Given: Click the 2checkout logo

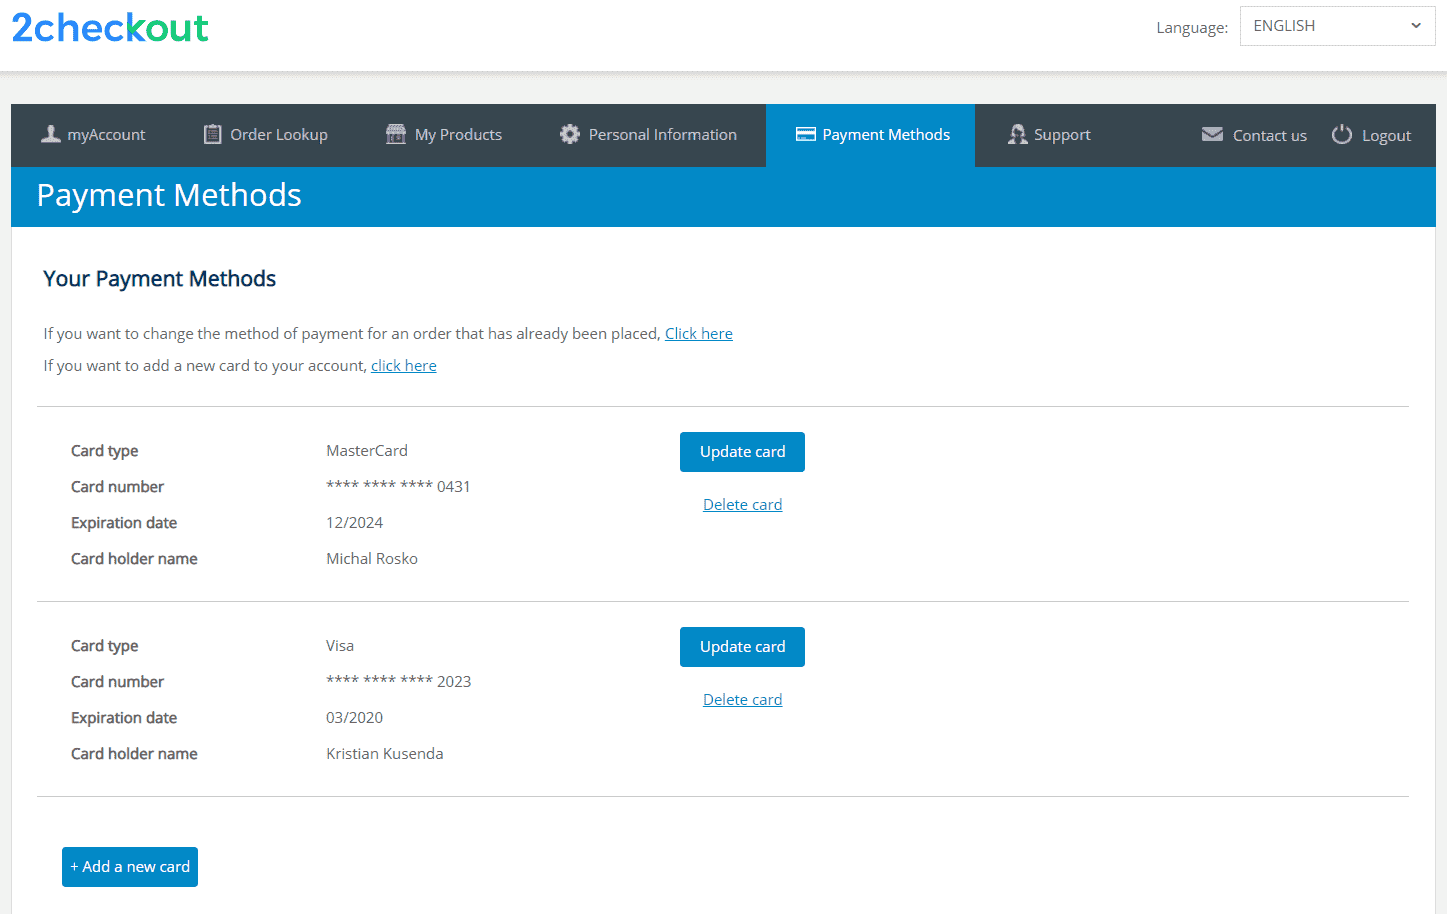Looking at the screenshot, I should coord(110,28).
